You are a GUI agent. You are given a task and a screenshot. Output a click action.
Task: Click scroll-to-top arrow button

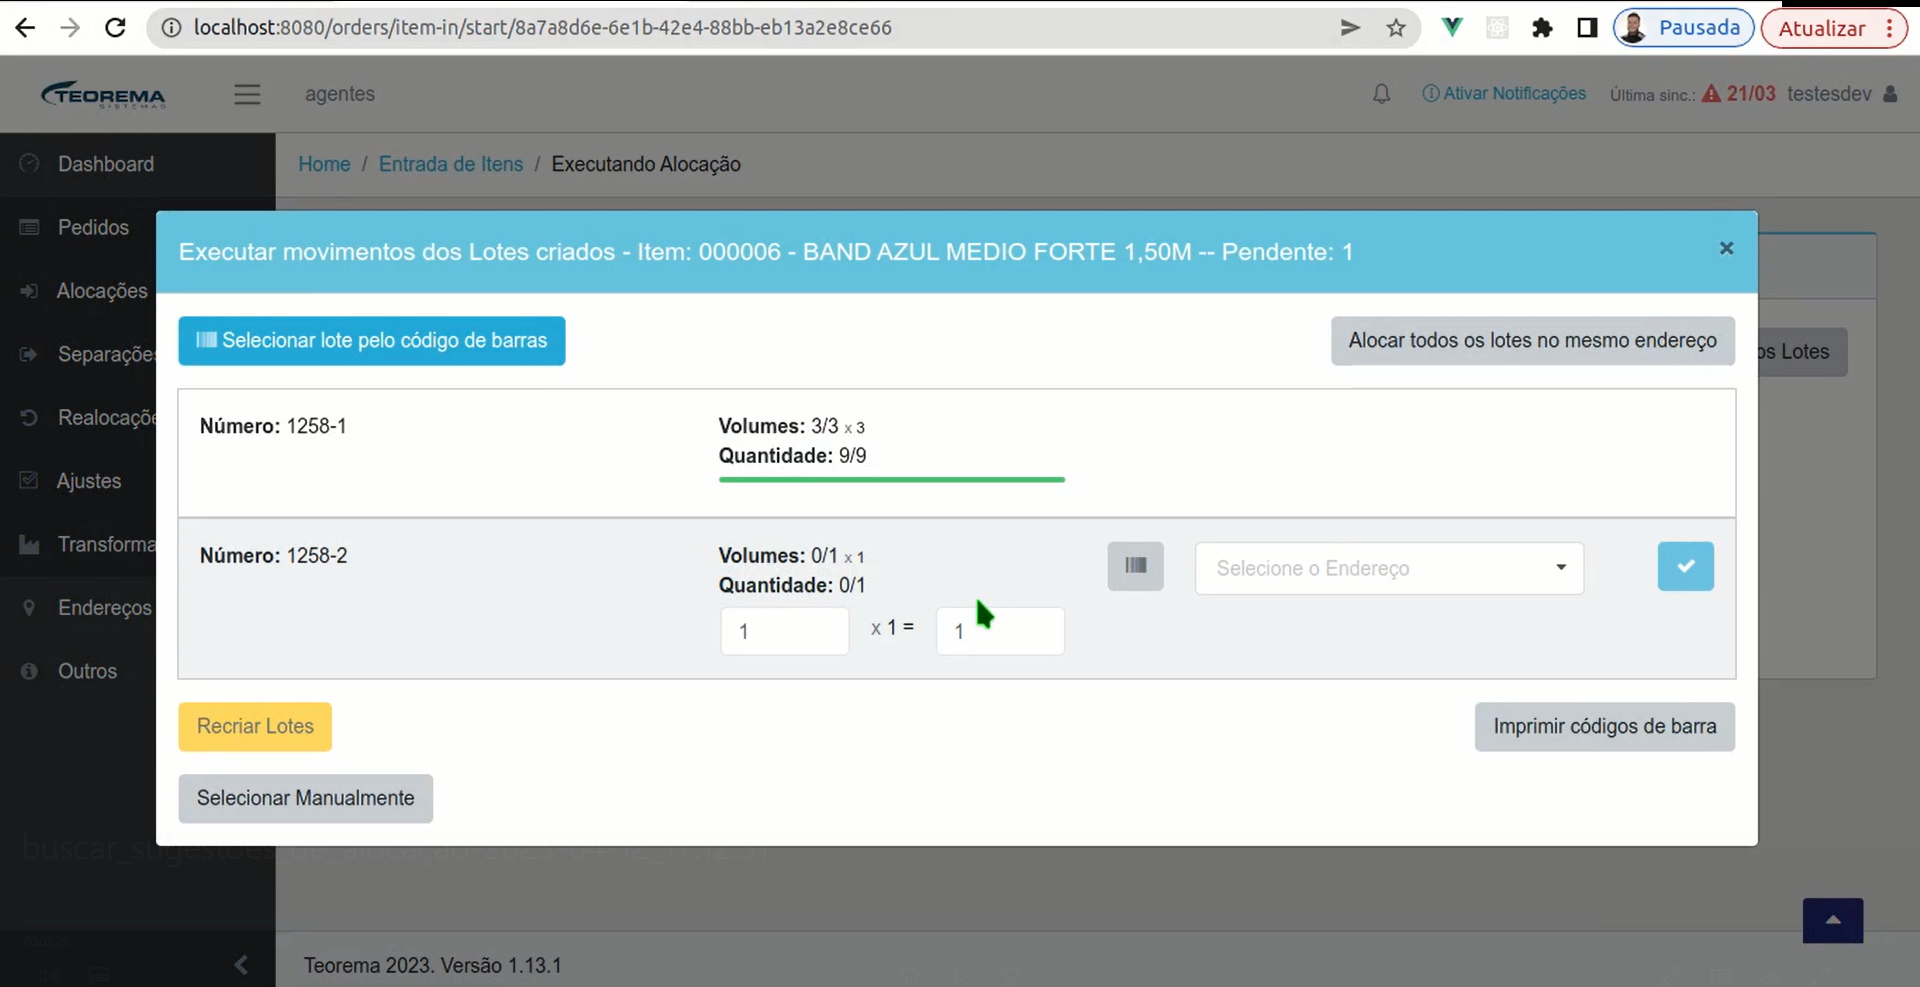1833,921
